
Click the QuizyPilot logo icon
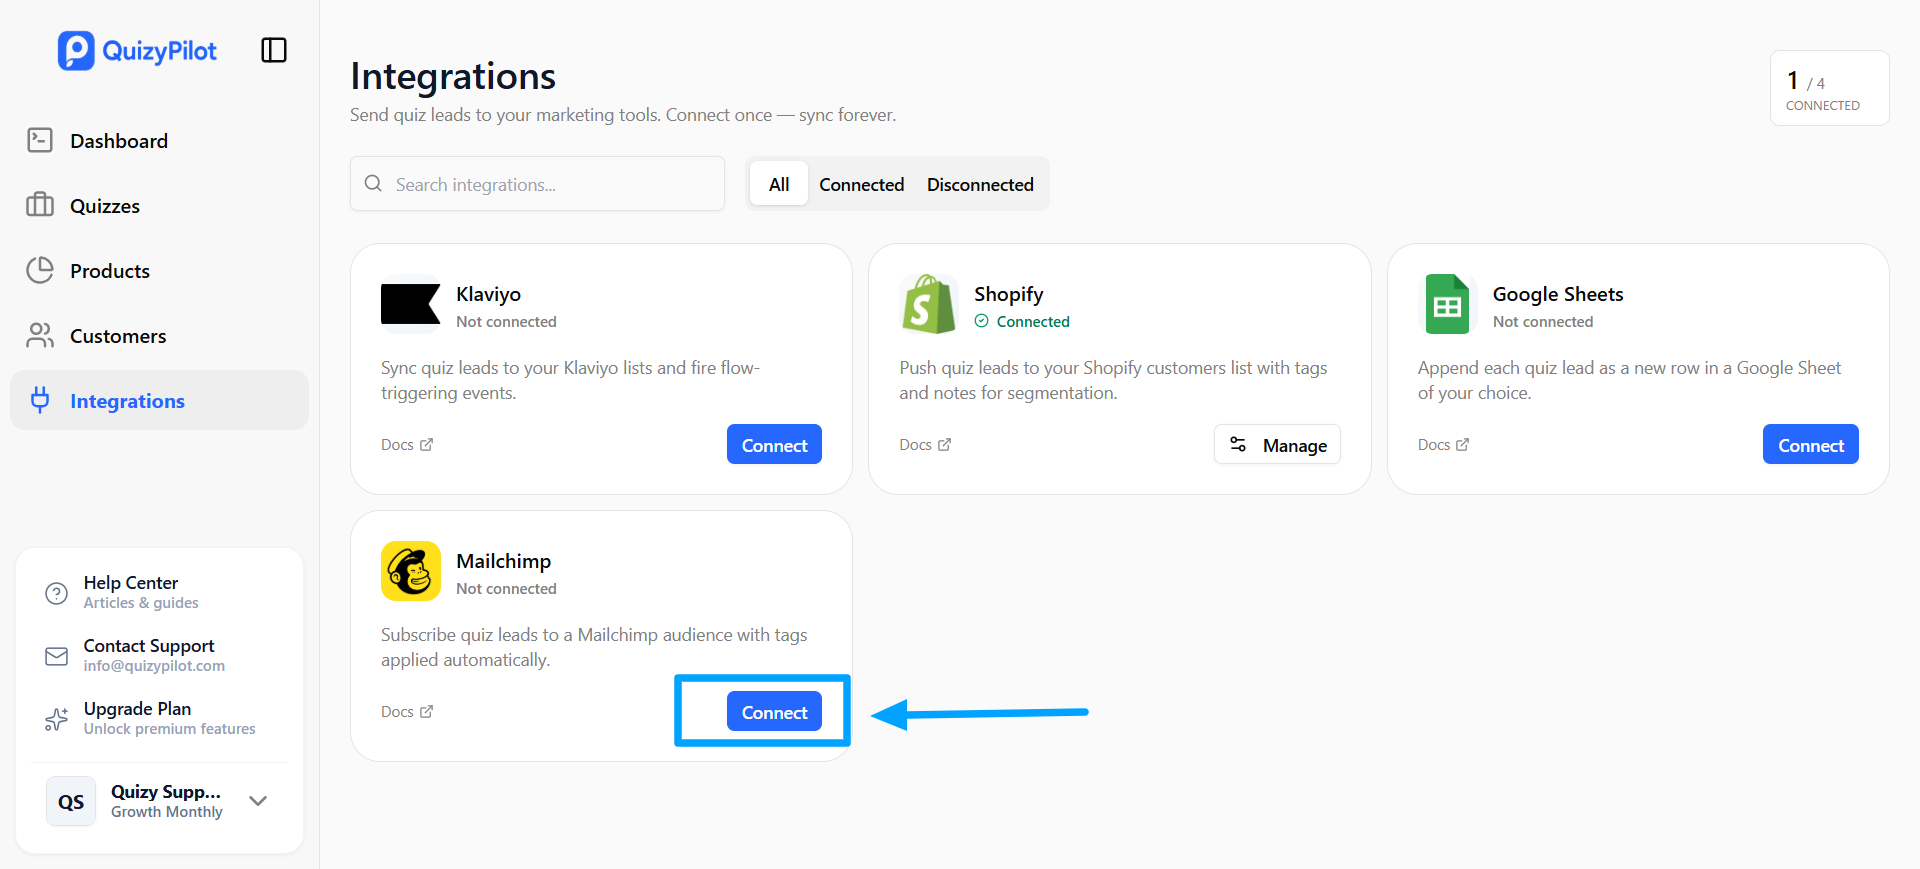[76, 51]
